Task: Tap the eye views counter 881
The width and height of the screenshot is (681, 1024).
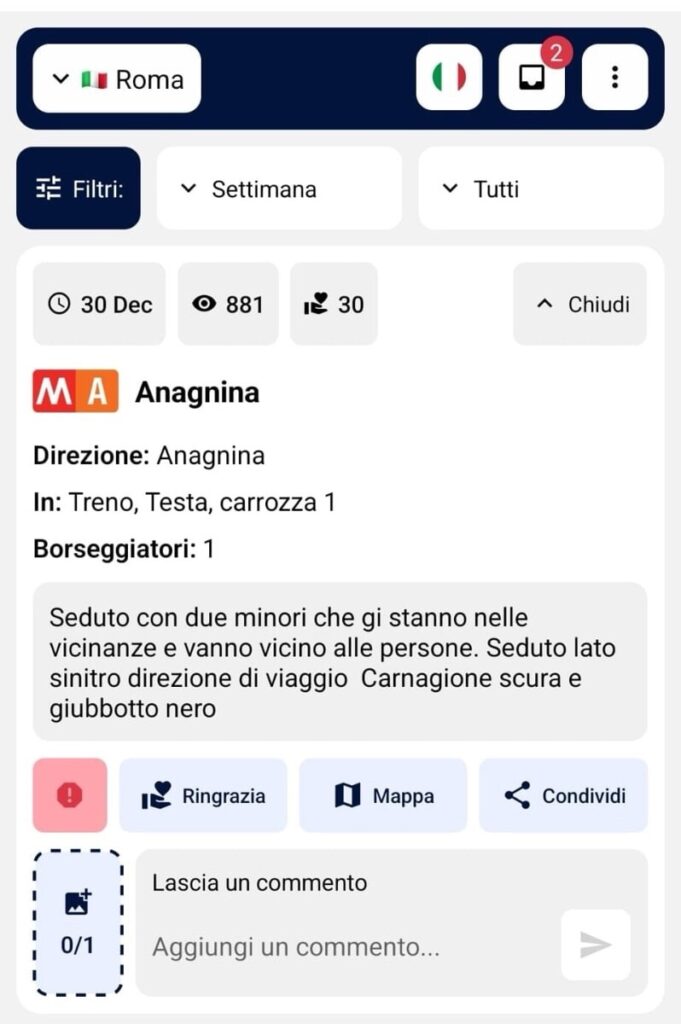Action: pos(228,304)
